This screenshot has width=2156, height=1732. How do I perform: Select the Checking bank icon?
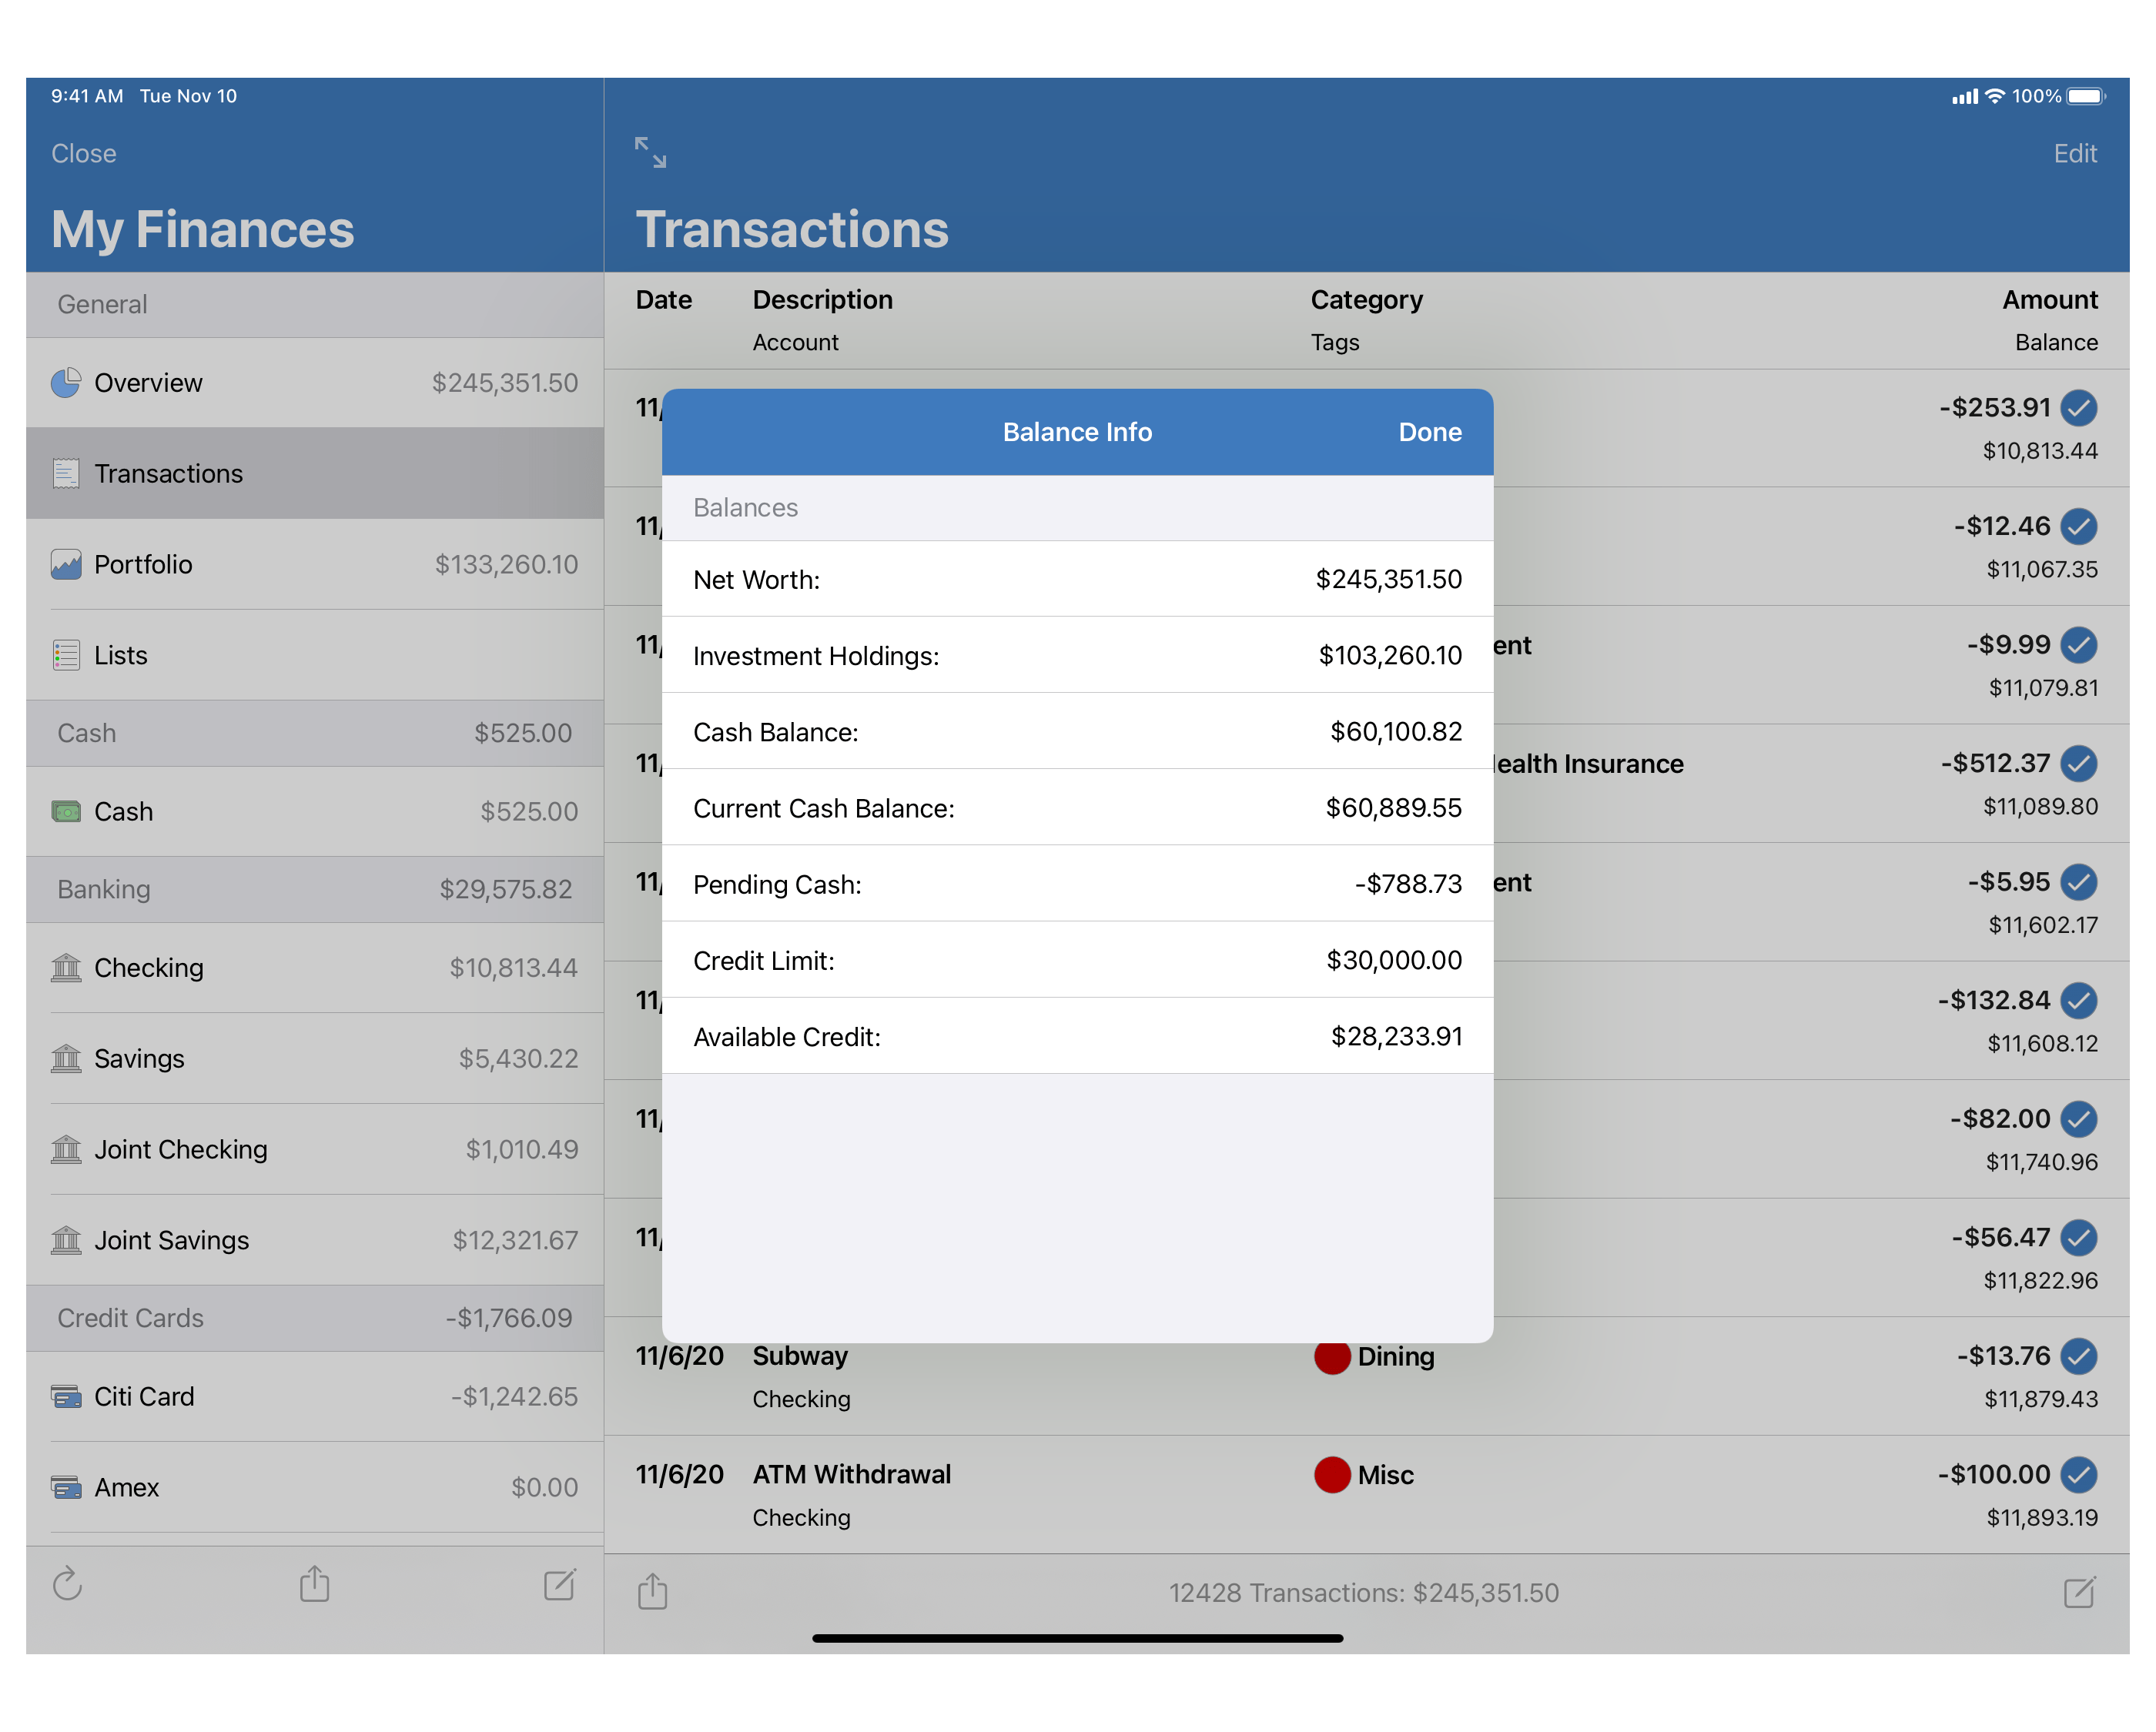[x=67, y=967]
